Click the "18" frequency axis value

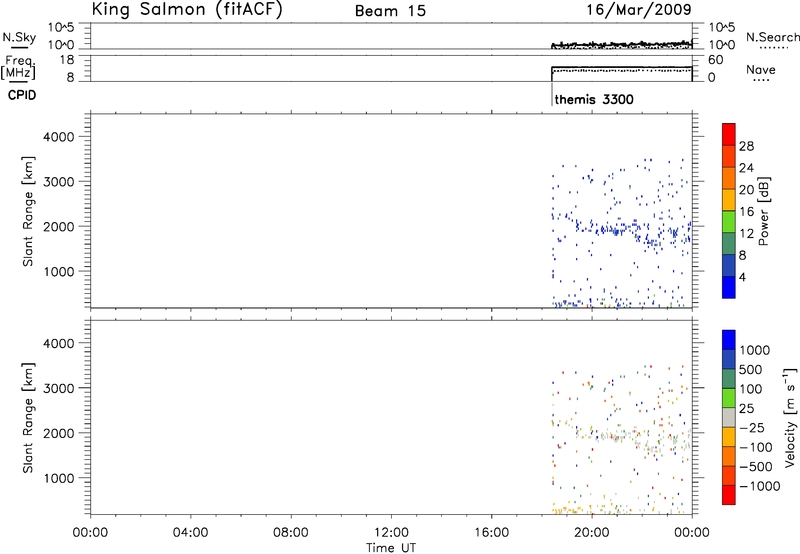tap(67, 60)
